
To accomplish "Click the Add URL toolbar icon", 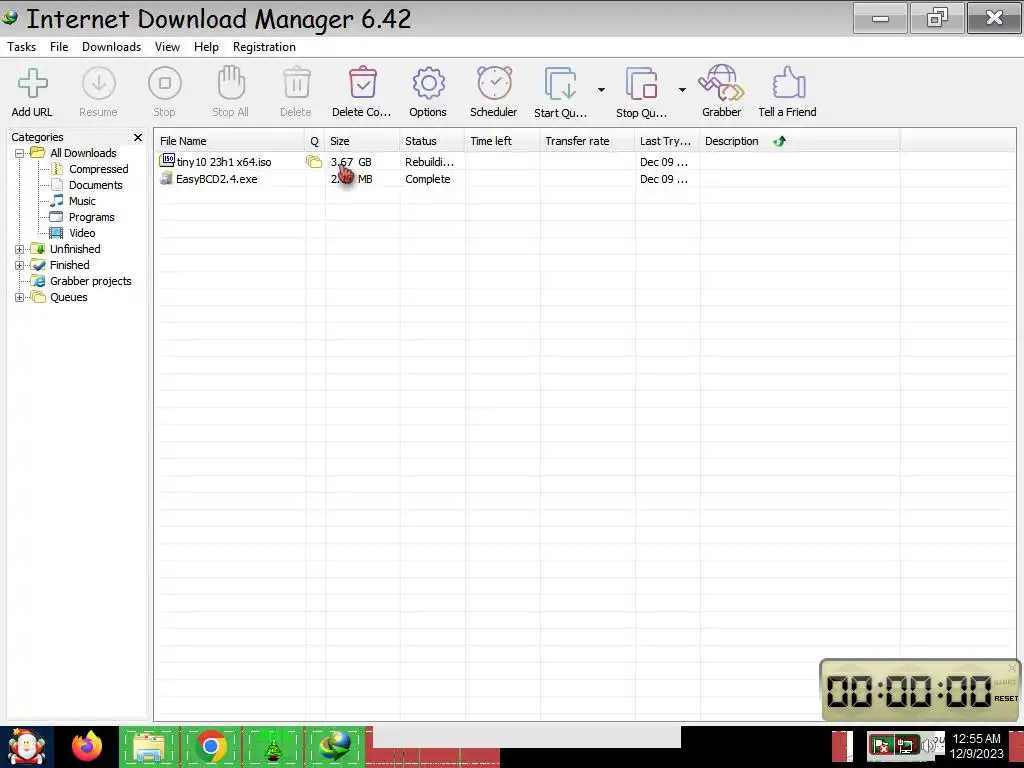I will 33,84.
